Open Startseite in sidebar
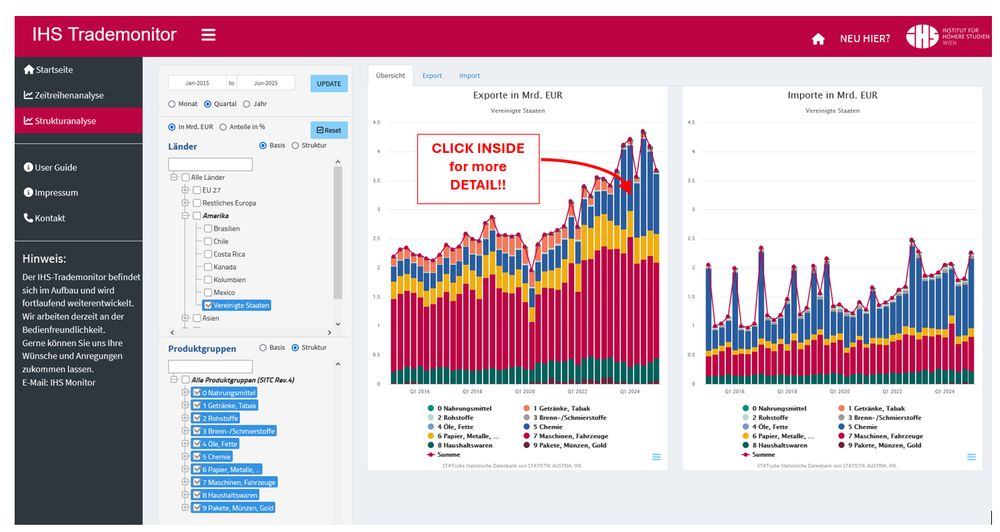This screenshot has height=532, width=1000. pyautogui.click(x=48, y=70)
